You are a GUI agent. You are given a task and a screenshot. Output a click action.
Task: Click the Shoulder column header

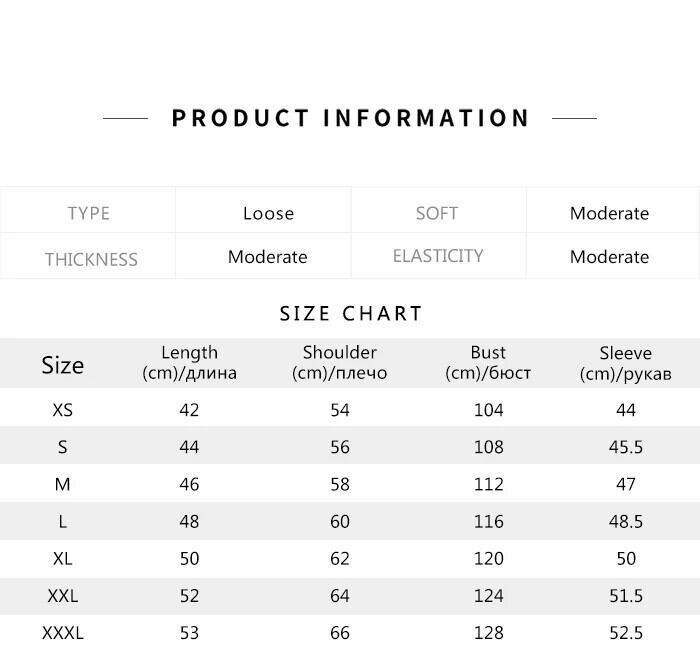340,363
